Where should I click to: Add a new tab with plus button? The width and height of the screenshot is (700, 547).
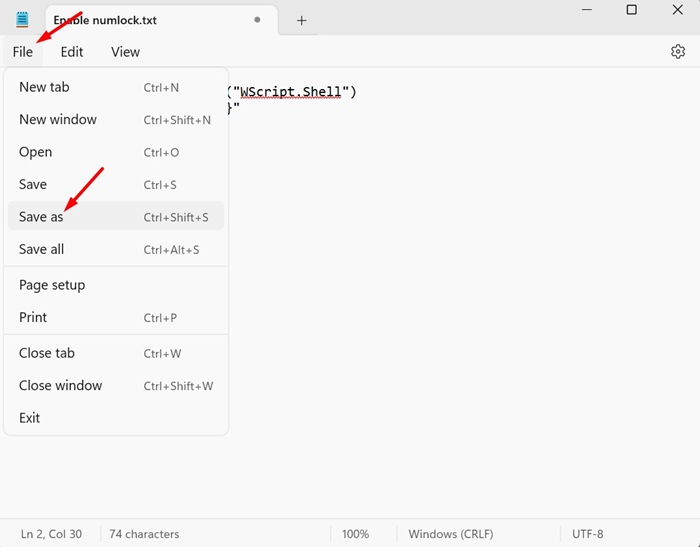[301, 21]
